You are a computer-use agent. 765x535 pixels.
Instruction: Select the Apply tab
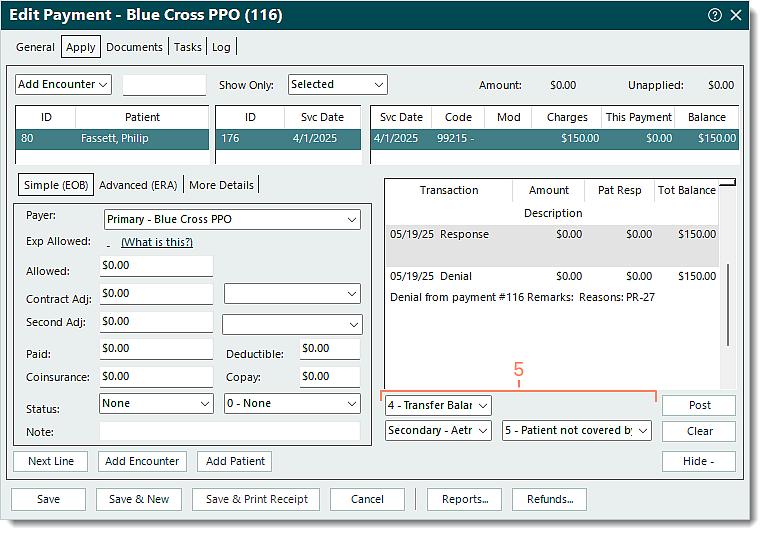[81, 47]
